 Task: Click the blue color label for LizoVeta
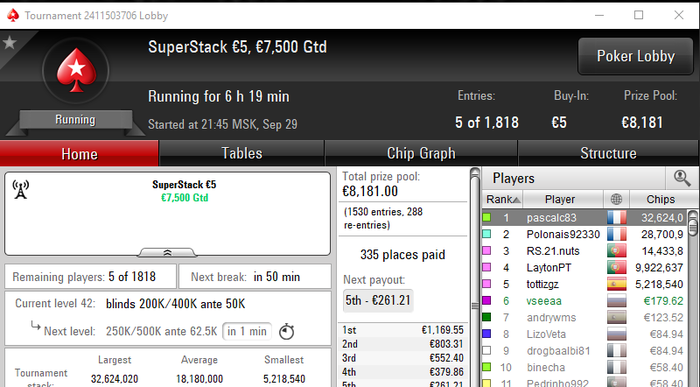(x=487, y=333)
